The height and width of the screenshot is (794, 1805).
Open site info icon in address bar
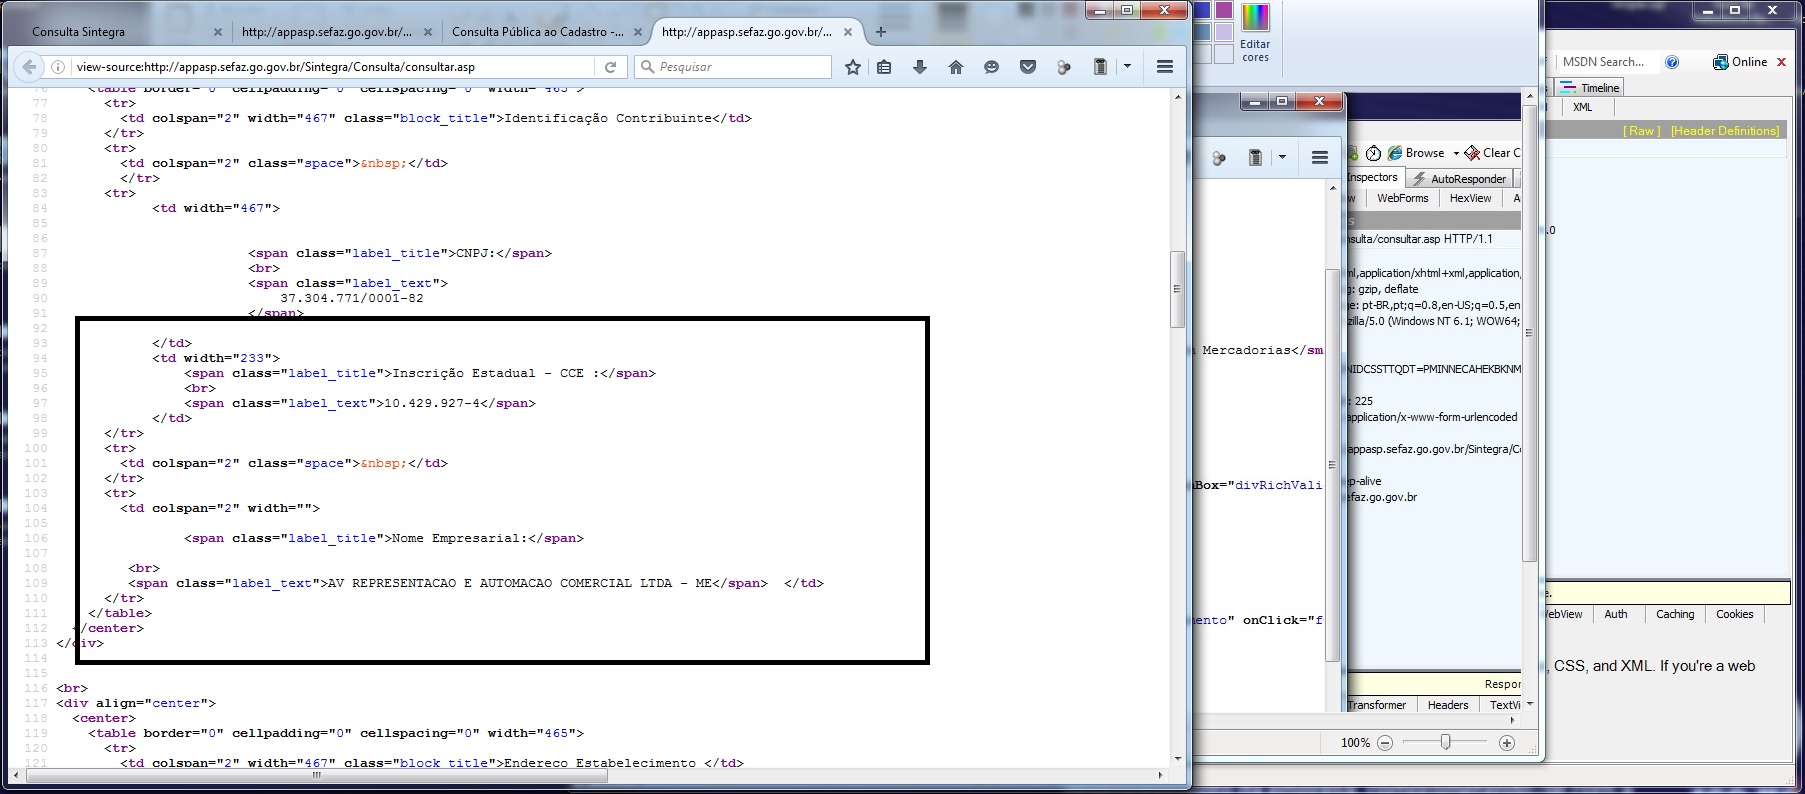pyautogui.click(x=58, y=67)
